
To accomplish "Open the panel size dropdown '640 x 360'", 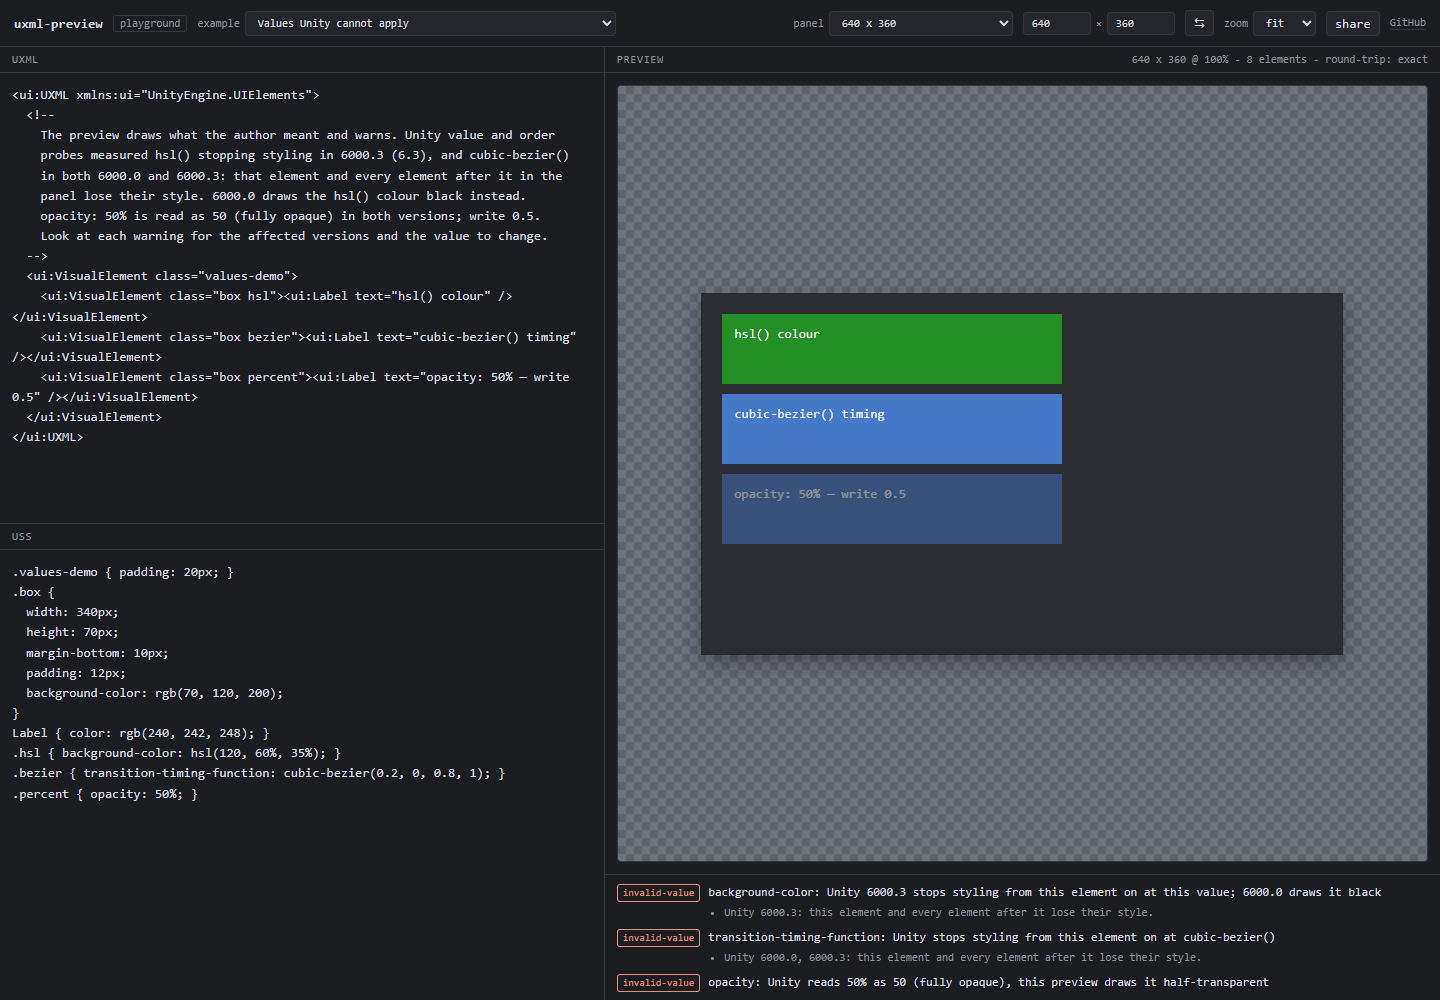I will (x=922, y=23).
